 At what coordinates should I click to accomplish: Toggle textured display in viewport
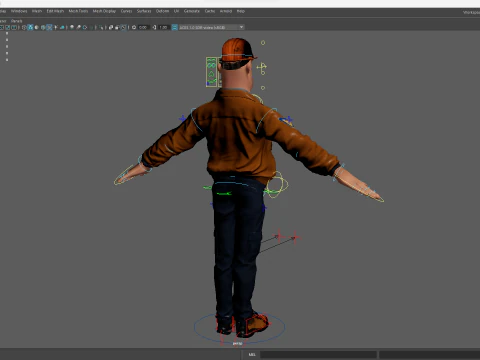tap(49, 27)
